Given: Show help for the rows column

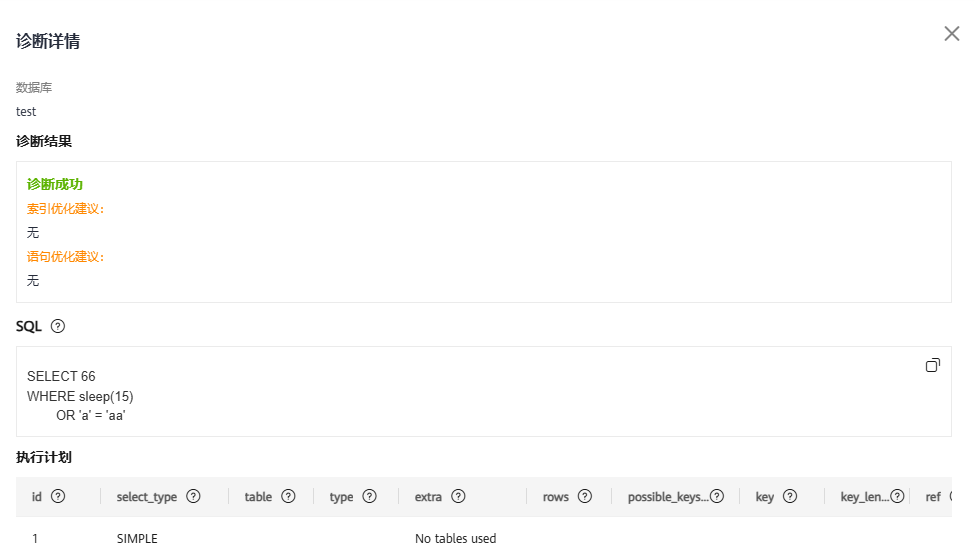Looking at the screenshot, I should click(x=585, y=496).
